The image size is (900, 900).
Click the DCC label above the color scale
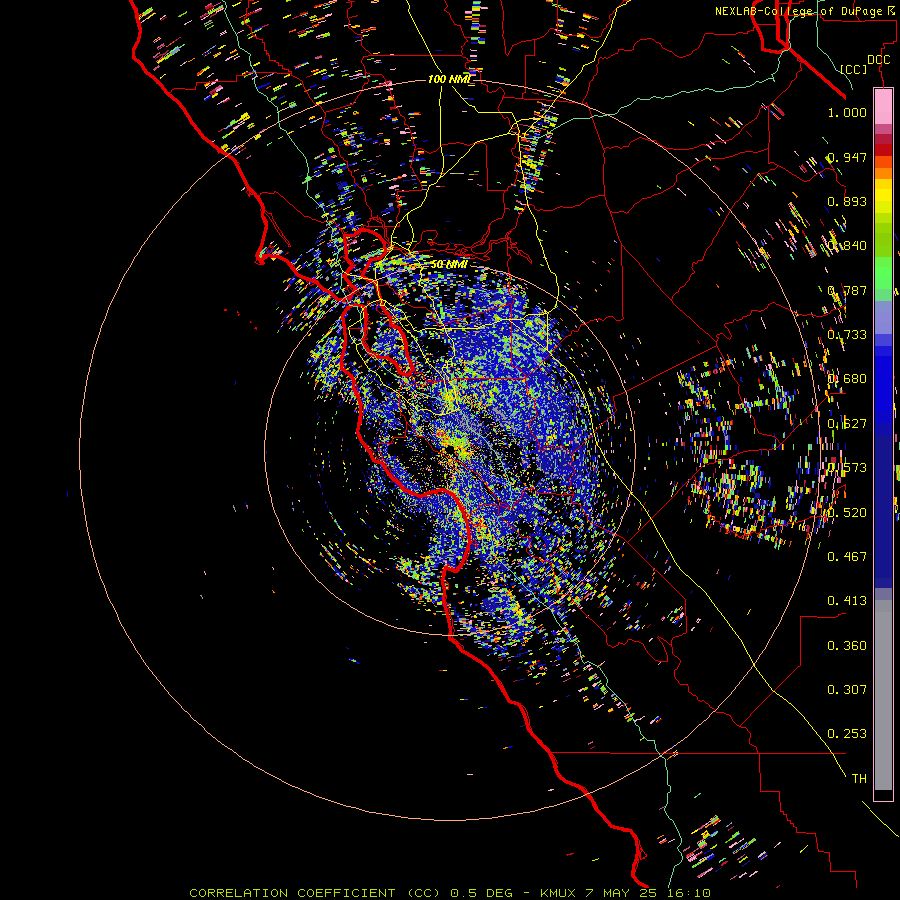pyautogui.click(x=878, y=60)
